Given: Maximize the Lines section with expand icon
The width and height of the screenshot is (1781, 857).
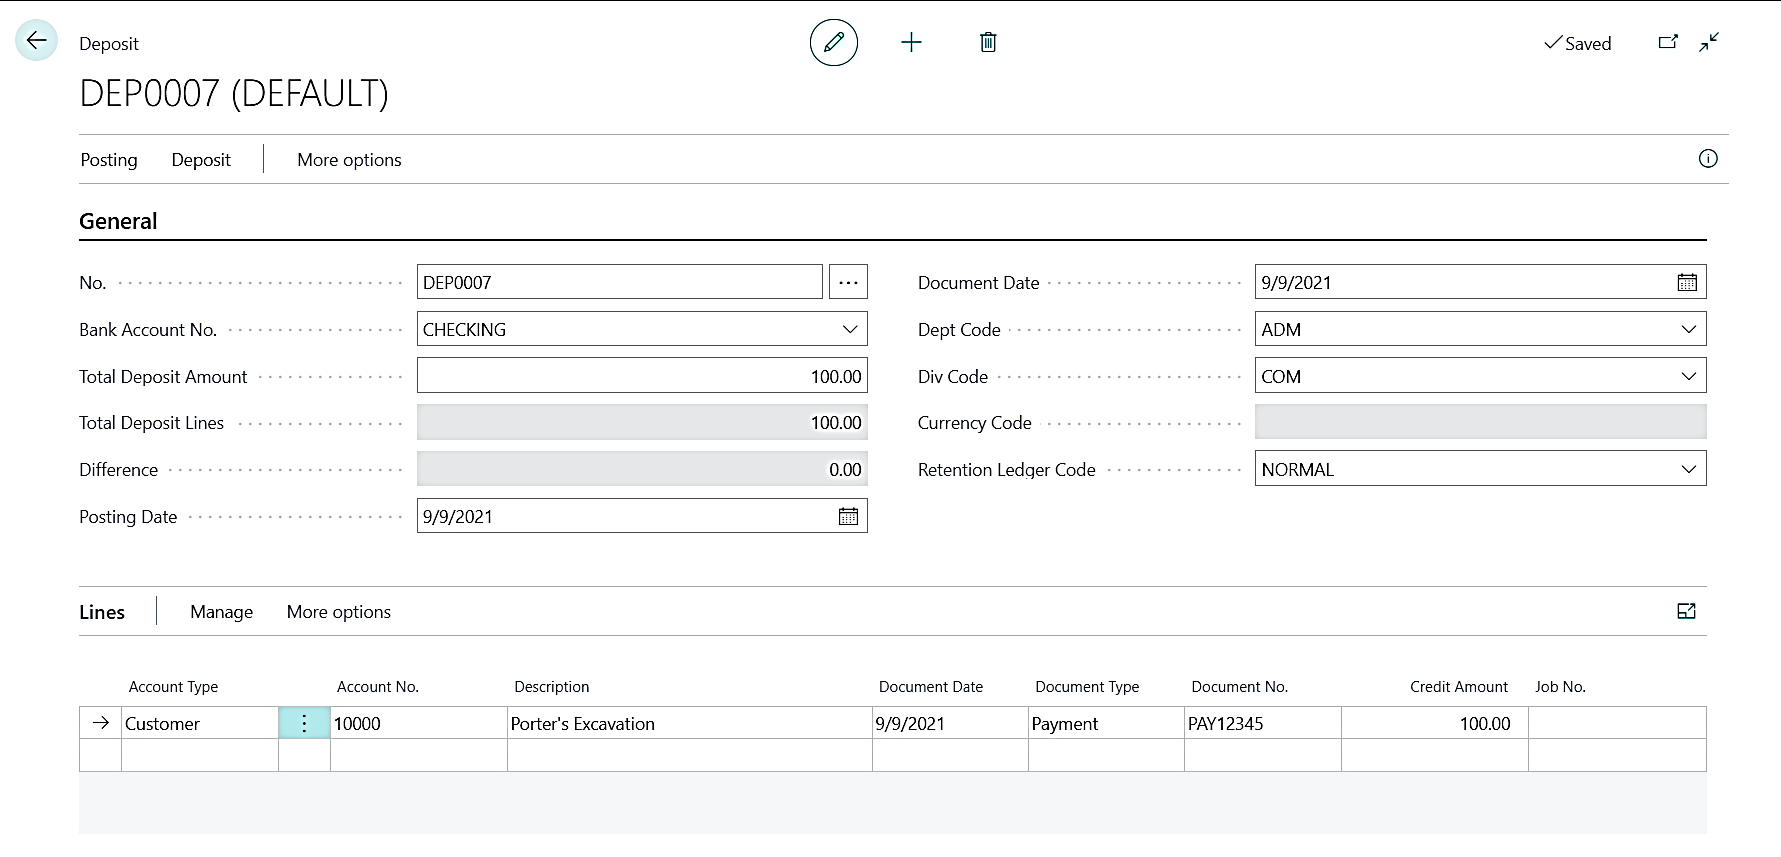Looking at the screenshot, I should (x=1686, y=611).
